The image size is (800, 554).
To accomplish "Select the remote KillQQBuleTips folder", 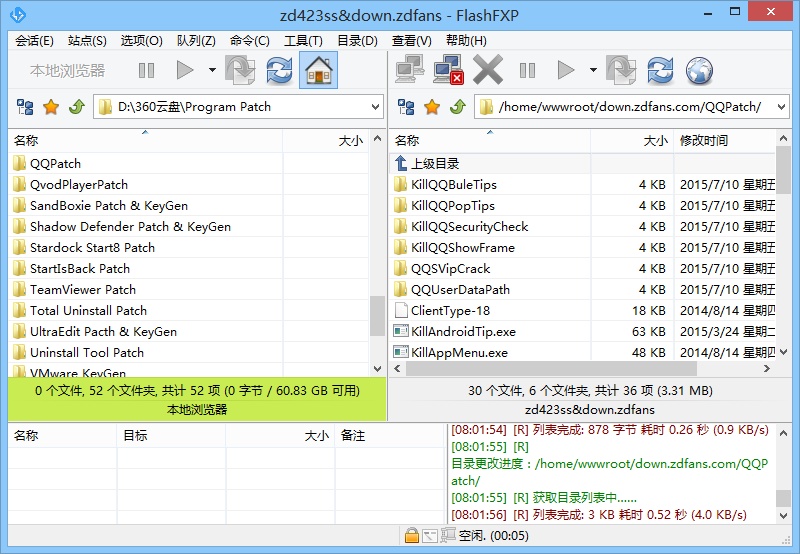I will (x=454, y=185).
